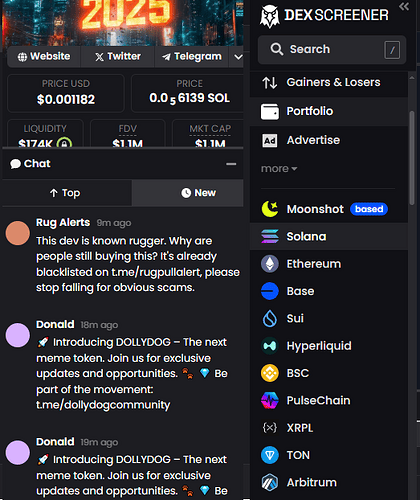Screen dimensions: 420x500
Task: Open Gainers & Losers arrows icon
Action: pos(270,82)
